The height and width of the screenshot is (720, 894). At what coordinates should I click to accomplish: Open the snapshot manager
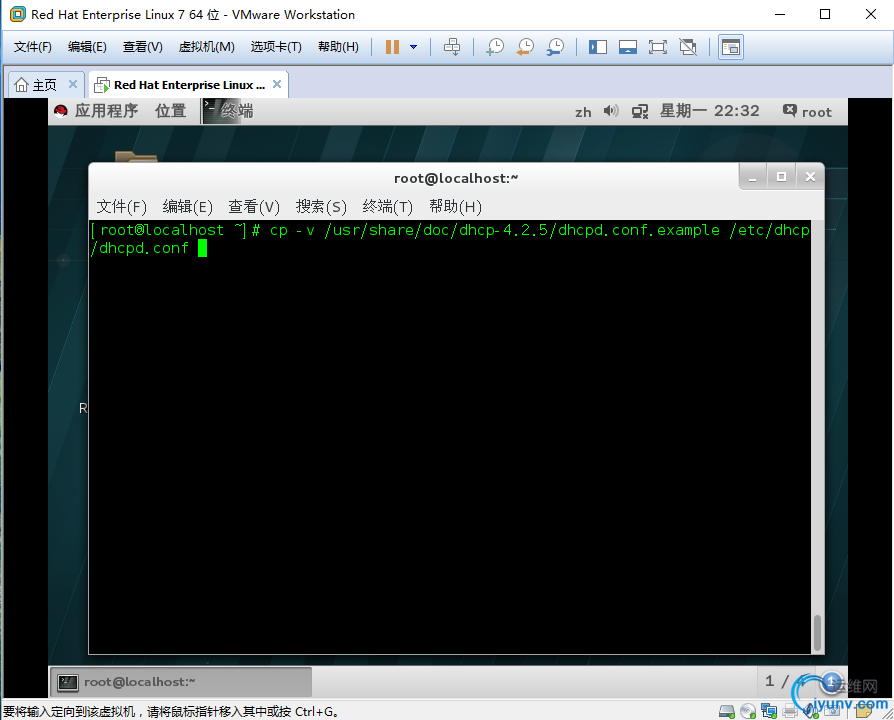[x=555, y=47]
